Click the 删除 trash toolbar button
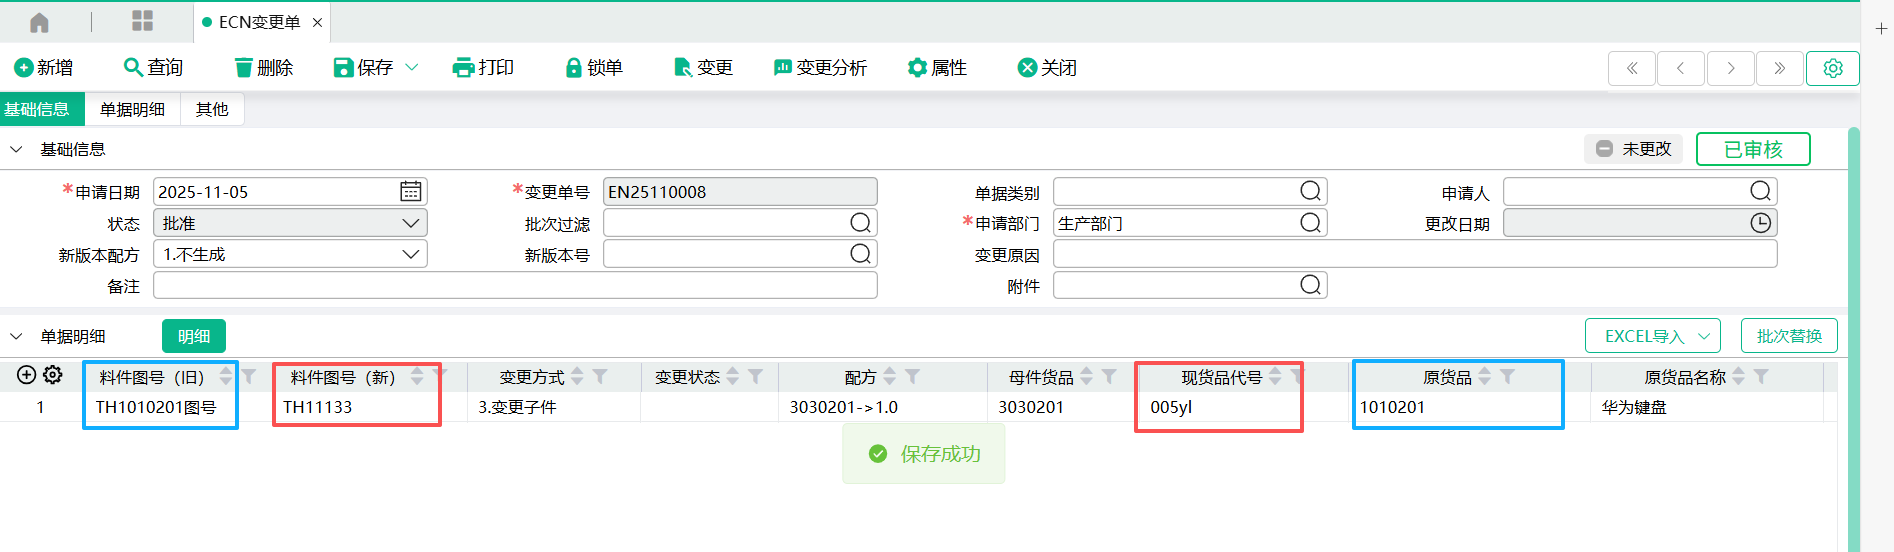The image size is (1894, 552). pyautogui.click(x=263, y=67)
